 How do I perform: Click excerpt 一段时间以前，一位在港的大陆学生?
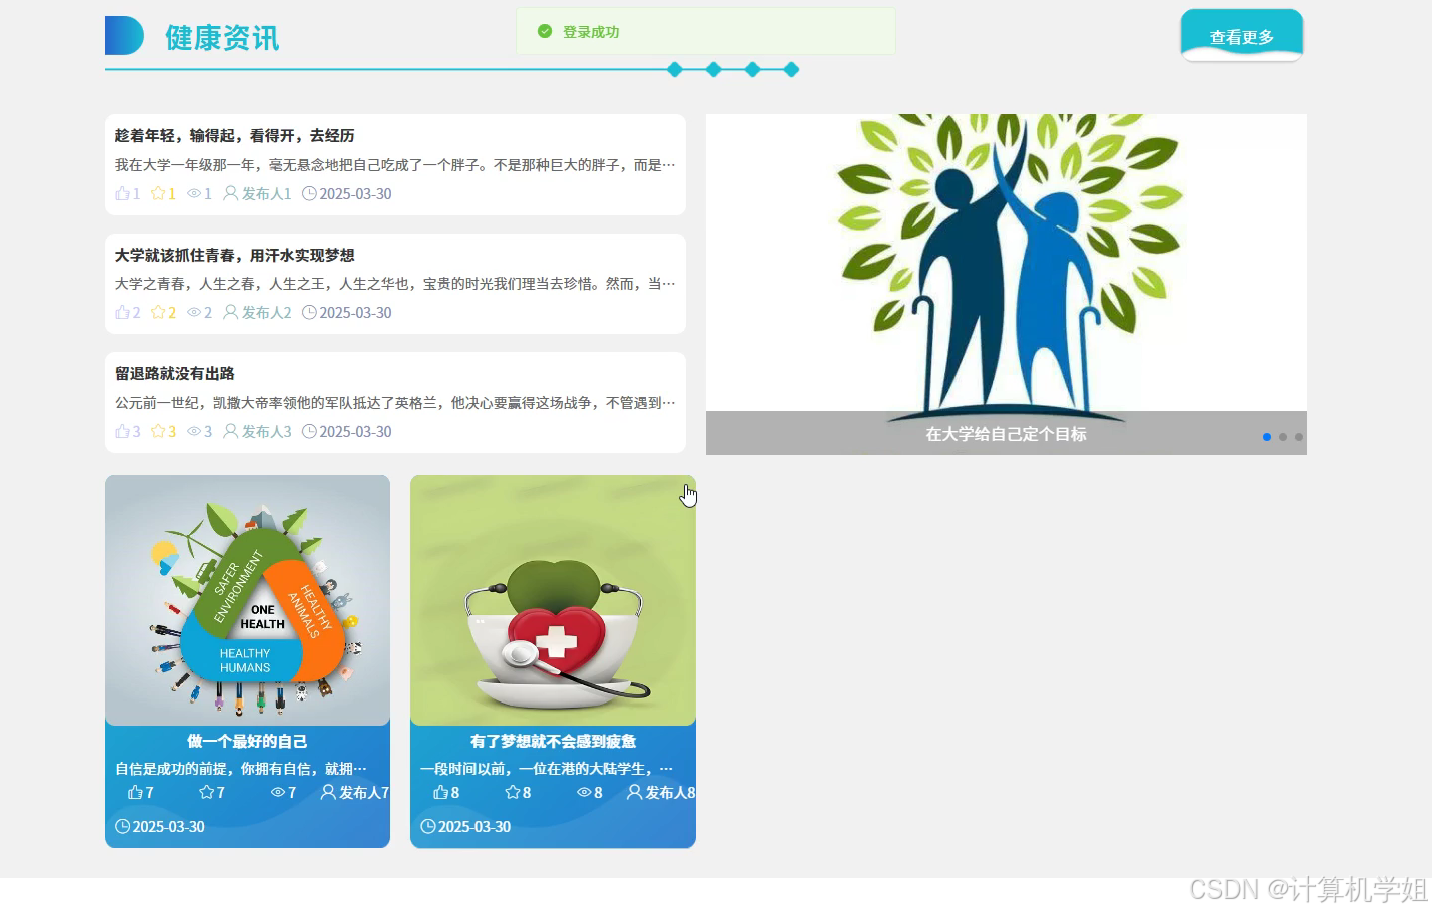546,769
